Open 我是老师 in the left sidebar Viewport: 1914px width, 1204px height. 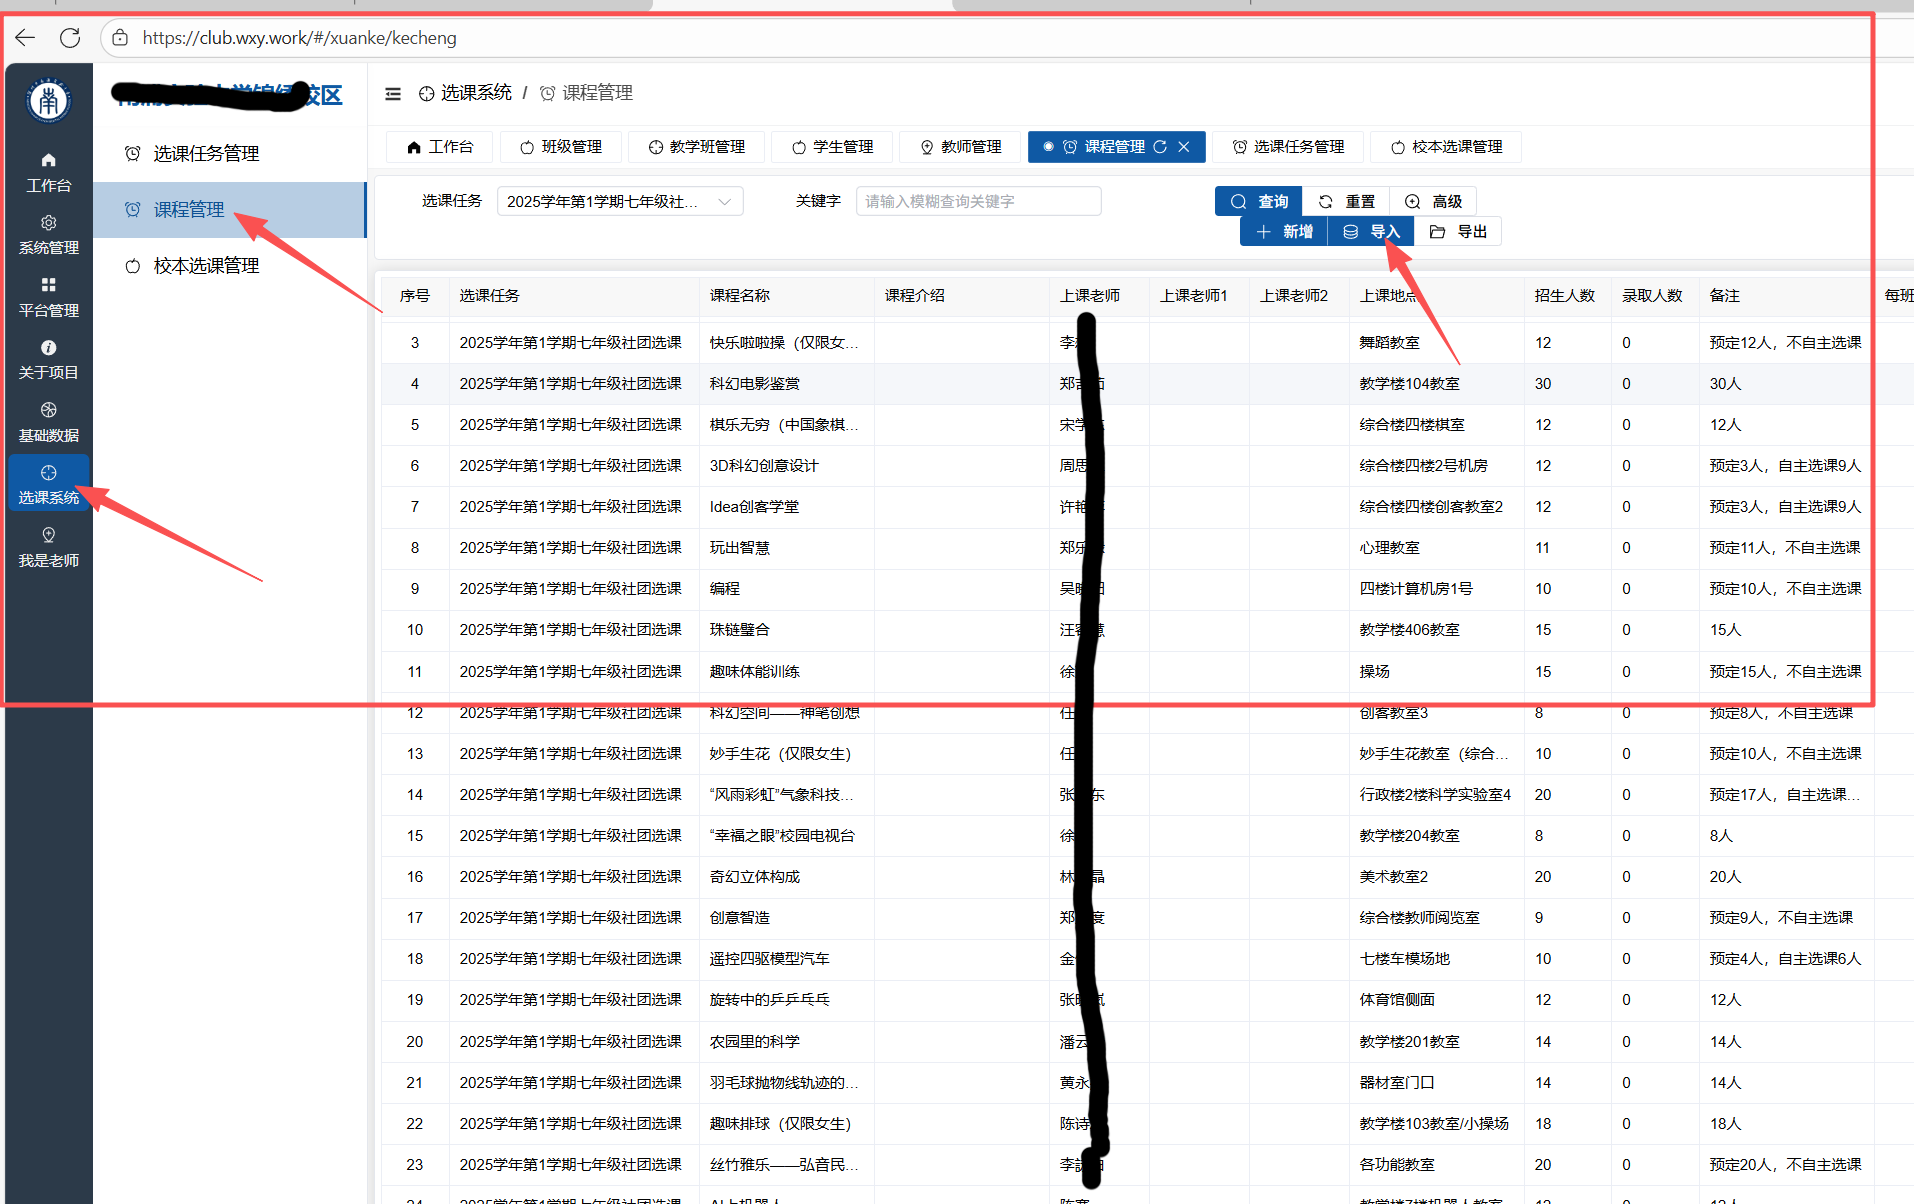48,548
